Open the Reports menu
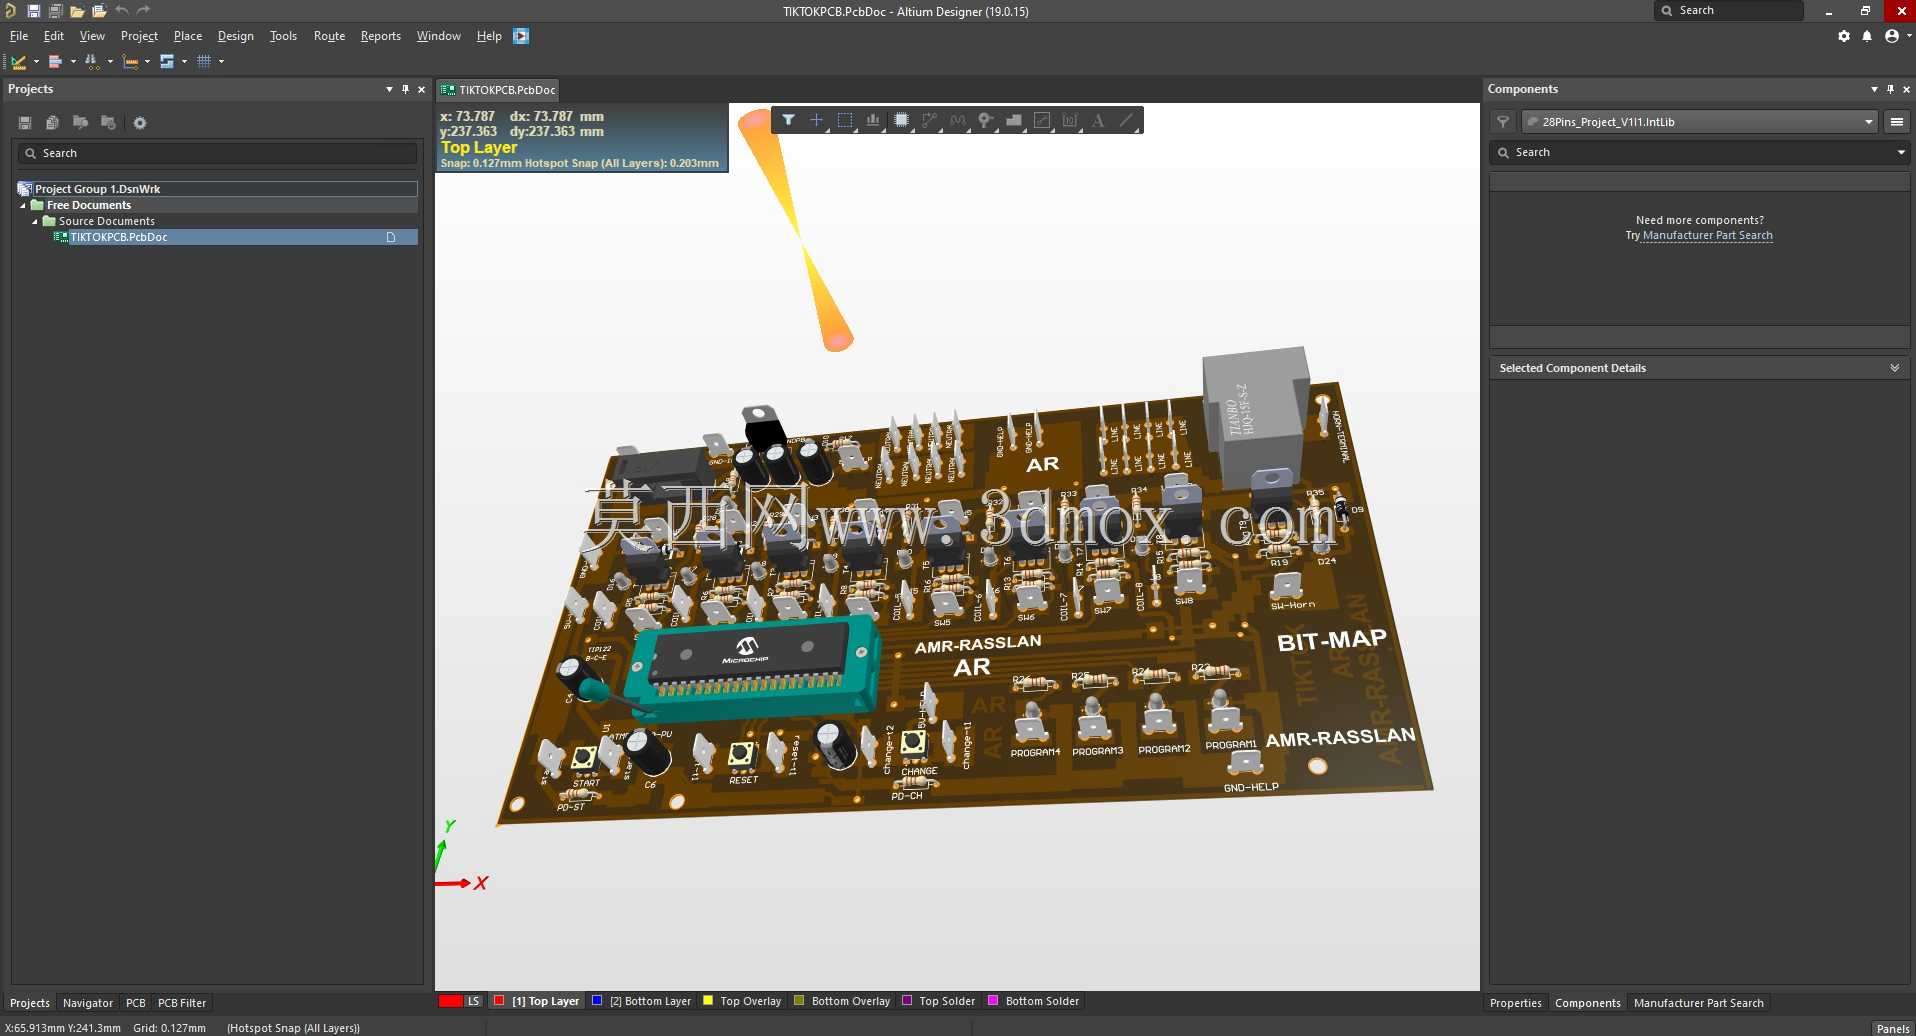Viewport: 1916px width, 1036px height. pos(381,36)
